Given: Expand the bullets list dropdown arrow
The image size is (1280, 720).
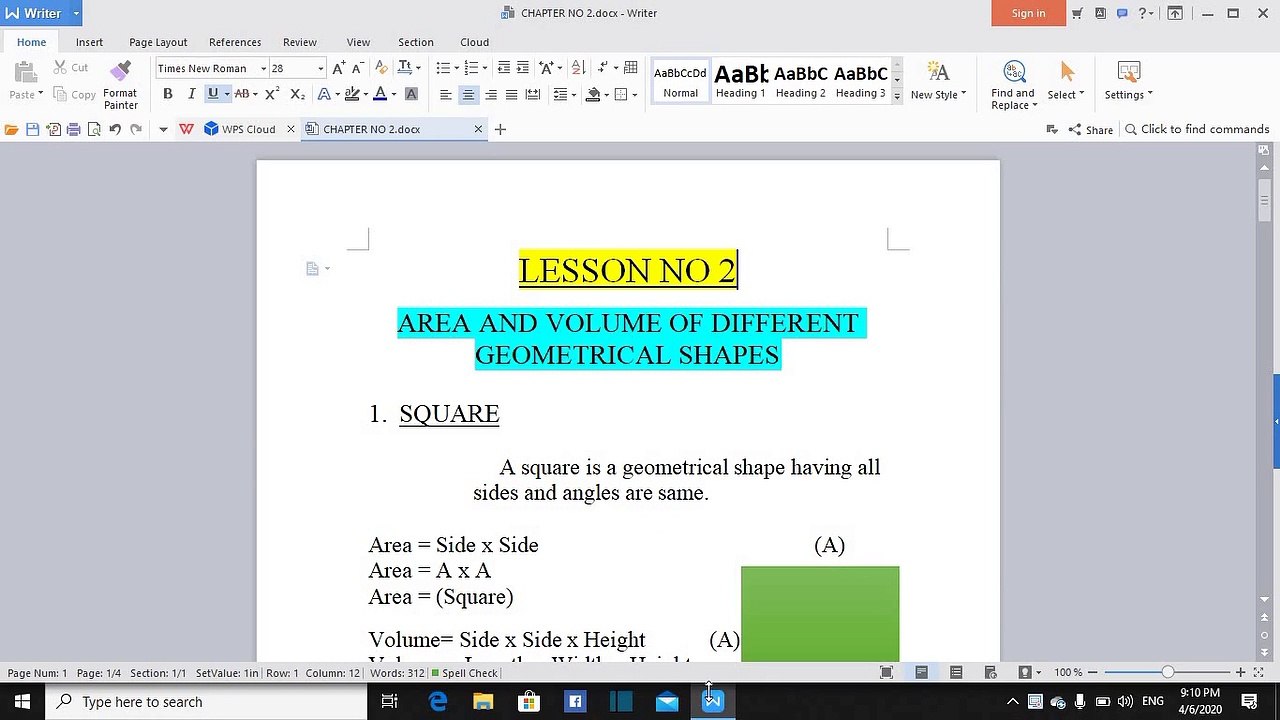Looking at the screenshot, I should click(x=456, y=68).
